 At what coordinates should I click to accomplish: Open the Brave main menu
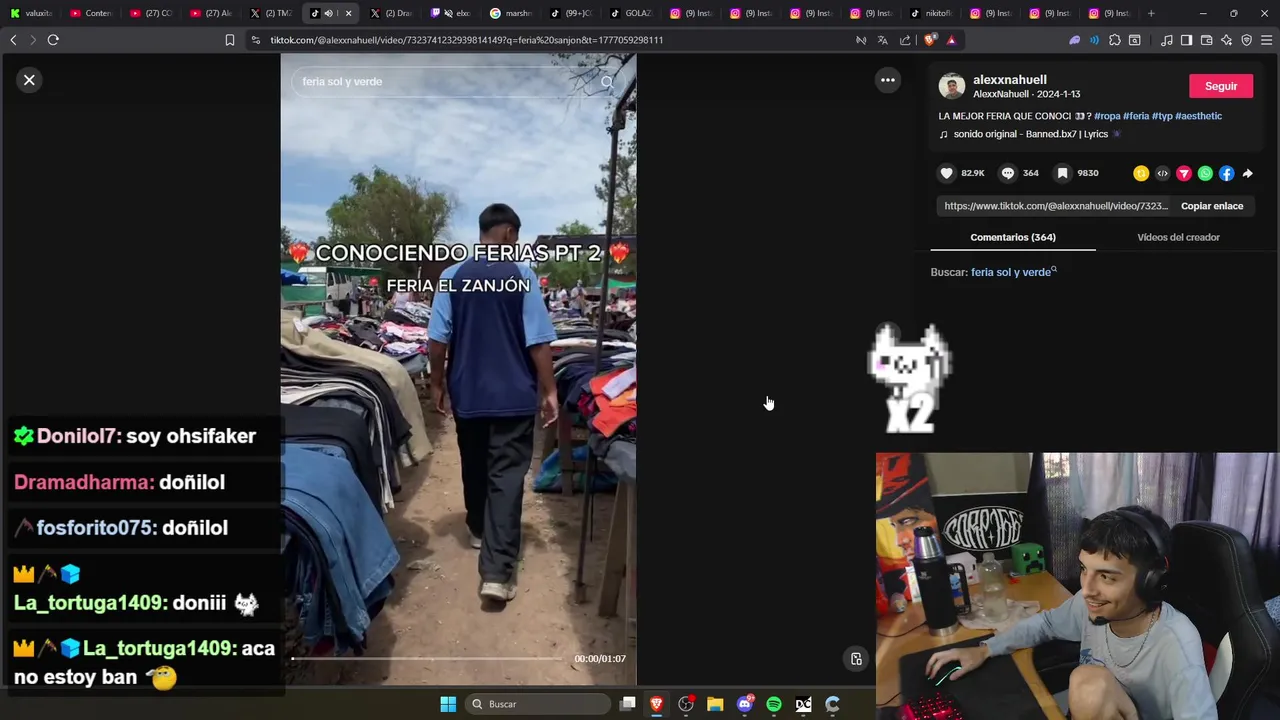click(x=1266, y=40)
